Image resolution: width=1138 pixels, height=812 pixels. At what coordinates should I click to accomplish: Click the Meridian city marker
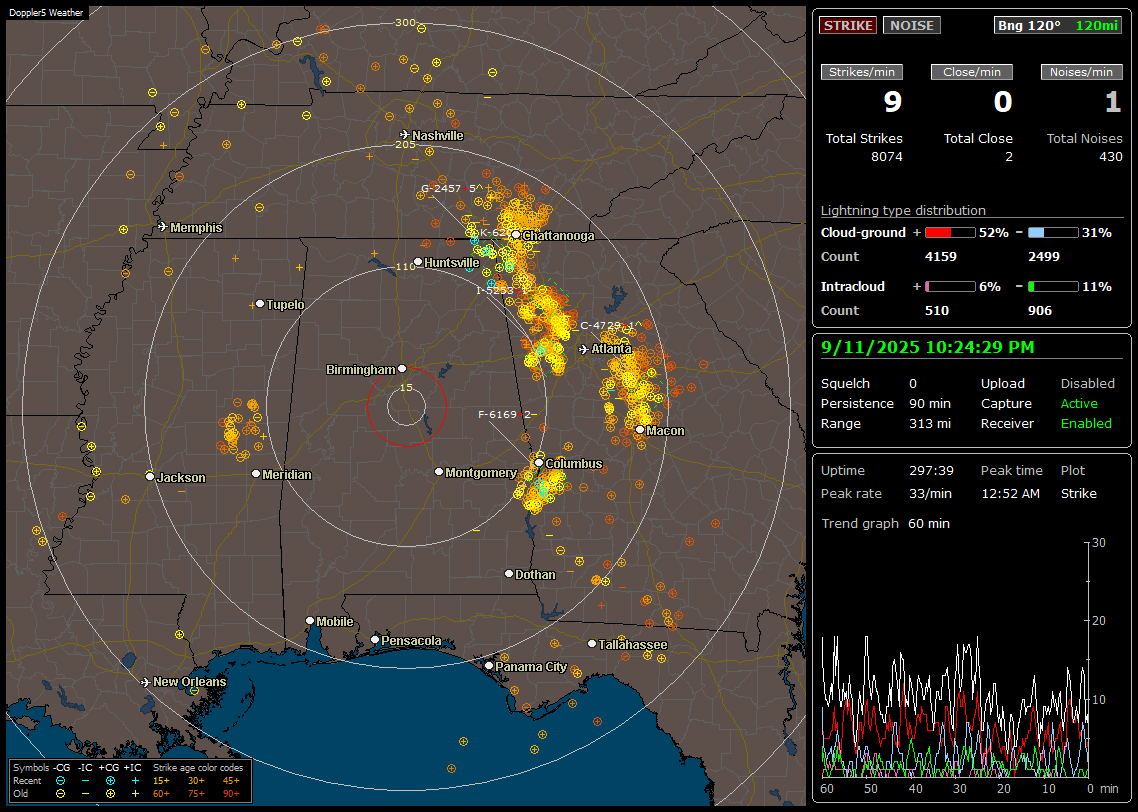tap(255, 474)
